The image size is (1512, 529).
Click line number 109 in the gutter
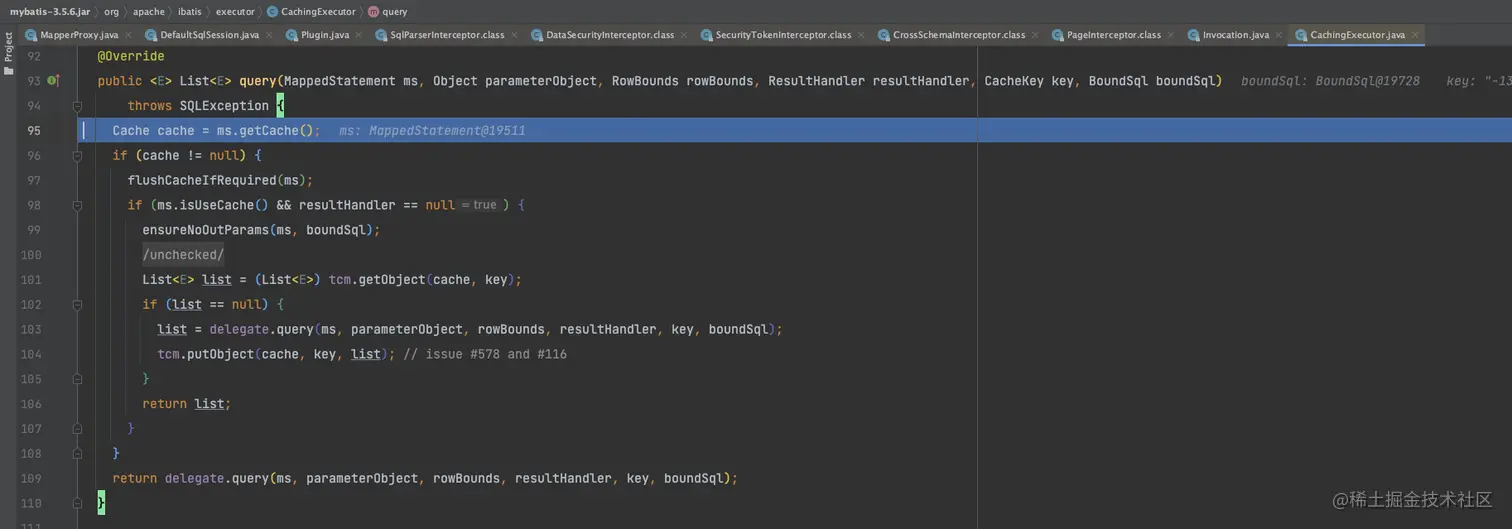[31, 478]
